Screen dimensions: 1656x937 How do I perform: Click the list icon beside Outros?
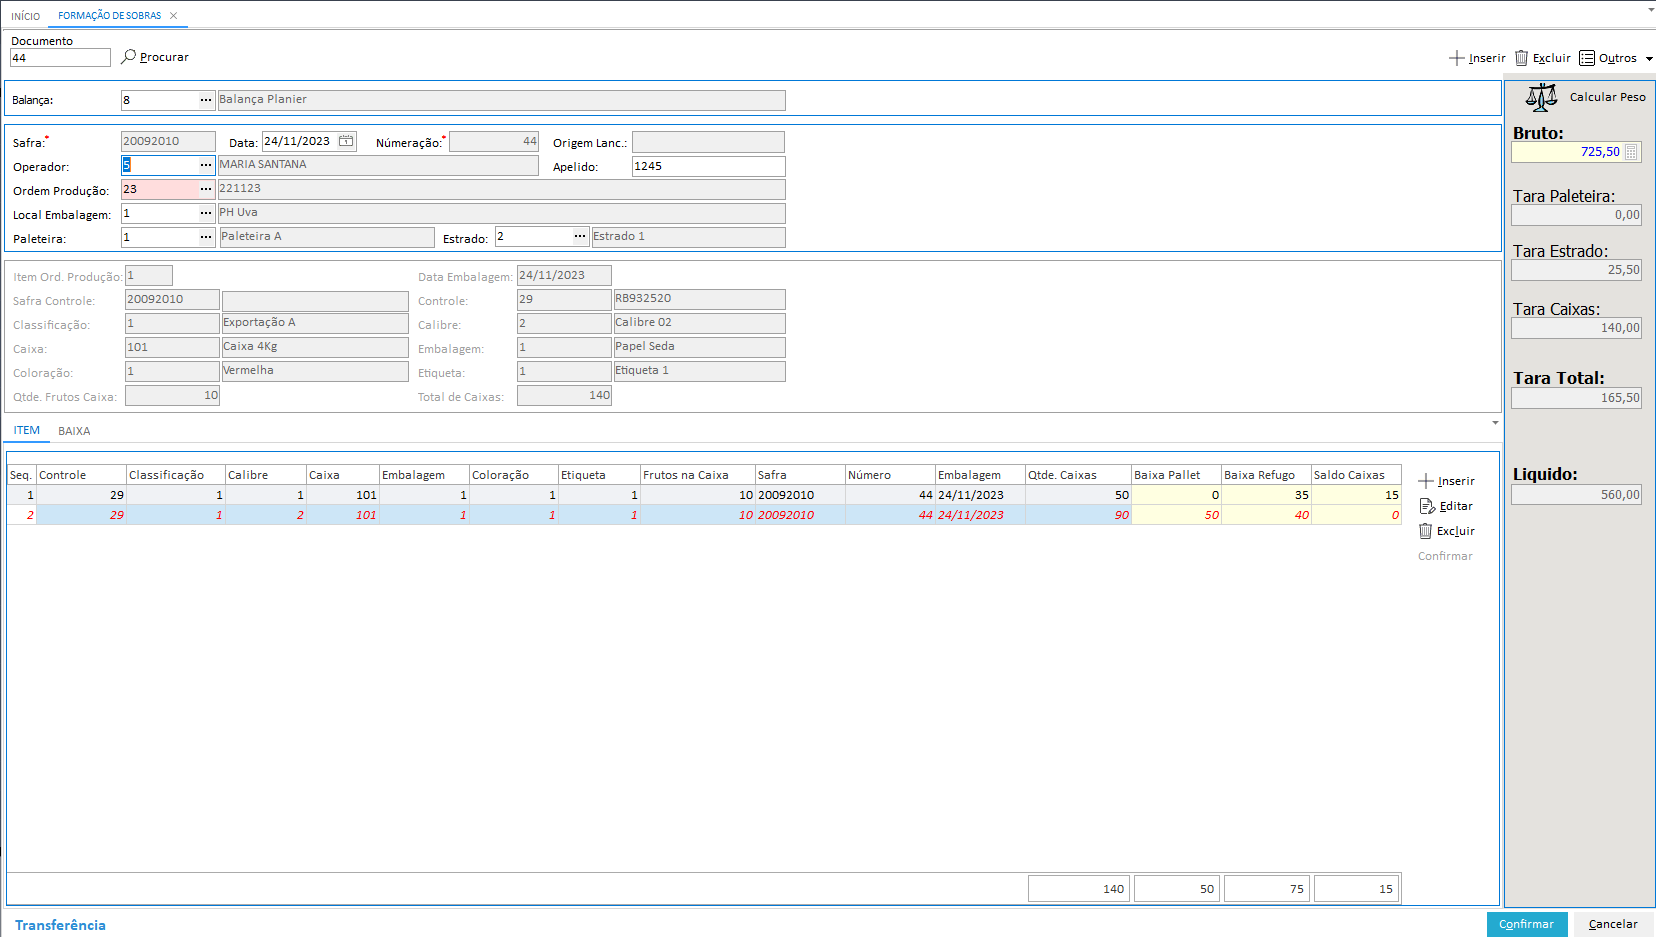[x=1587, y=58]
